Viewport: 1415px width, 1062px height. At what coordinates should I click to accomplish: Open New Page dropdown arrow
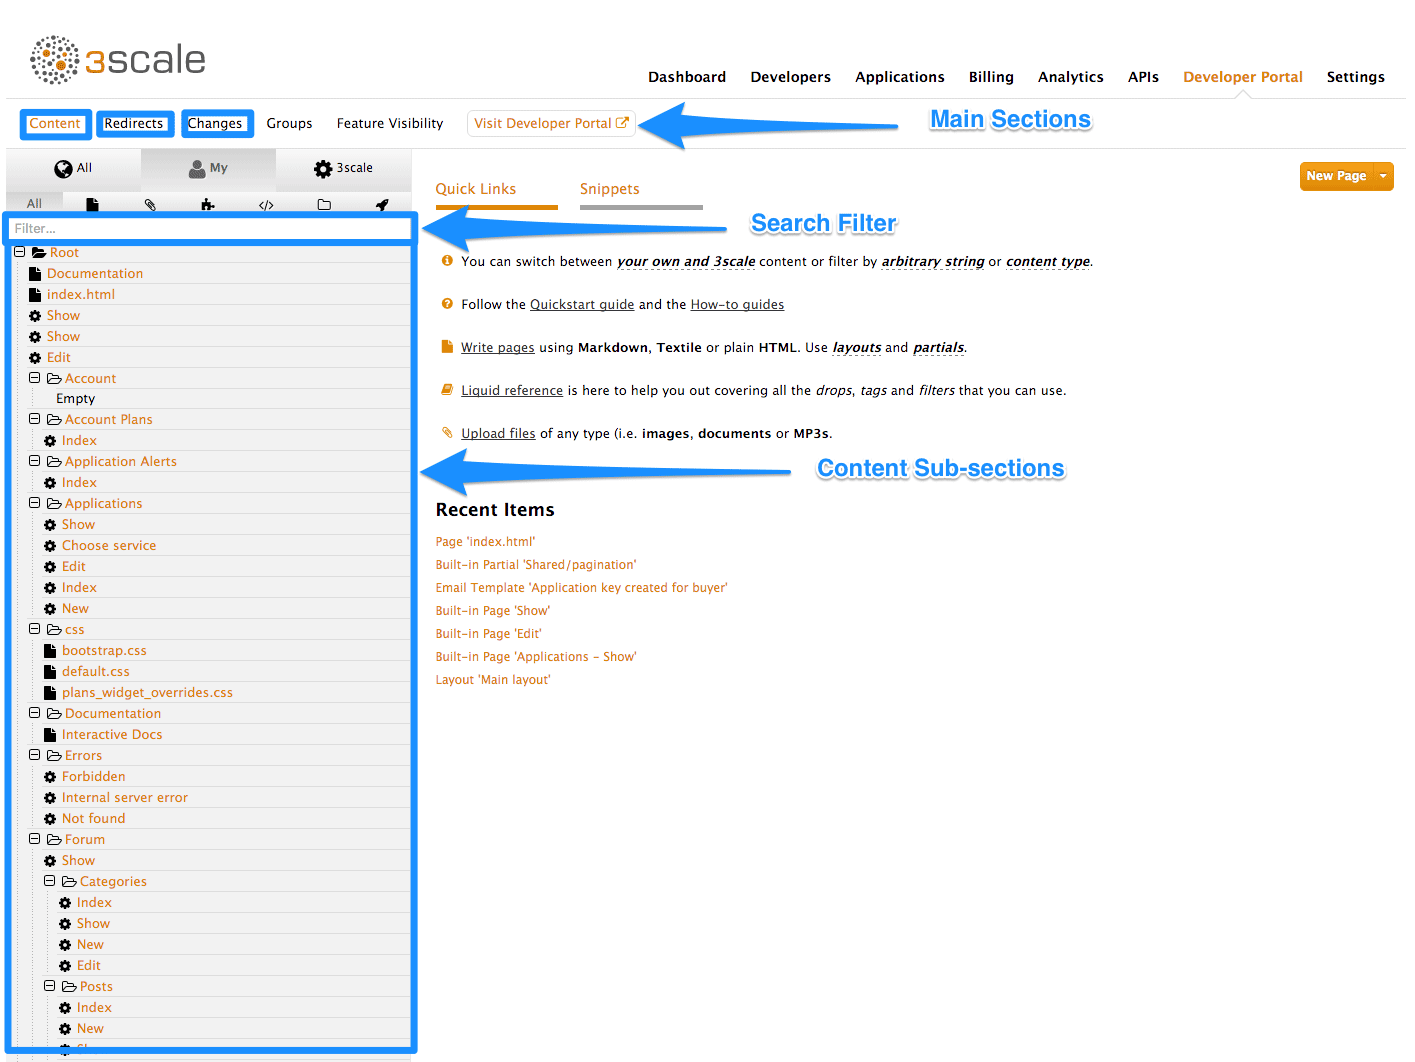pyautogui.click(x=1384, y=176)
